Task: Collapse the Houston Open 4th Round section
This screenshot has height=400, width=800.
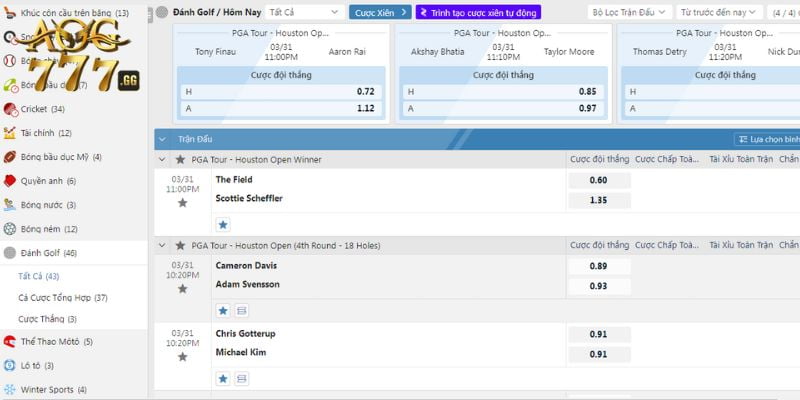Action: pos(163,245)
